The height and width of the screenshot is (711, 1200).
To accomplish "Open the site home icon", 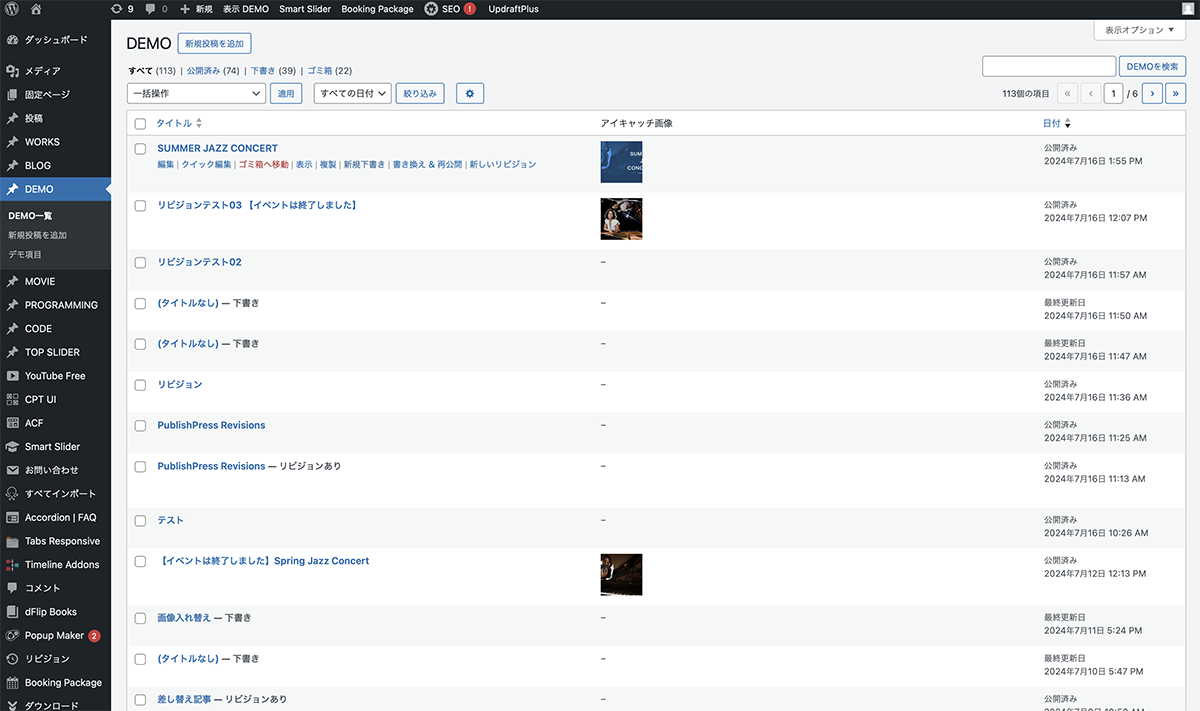I will click(x=36, y=9).
